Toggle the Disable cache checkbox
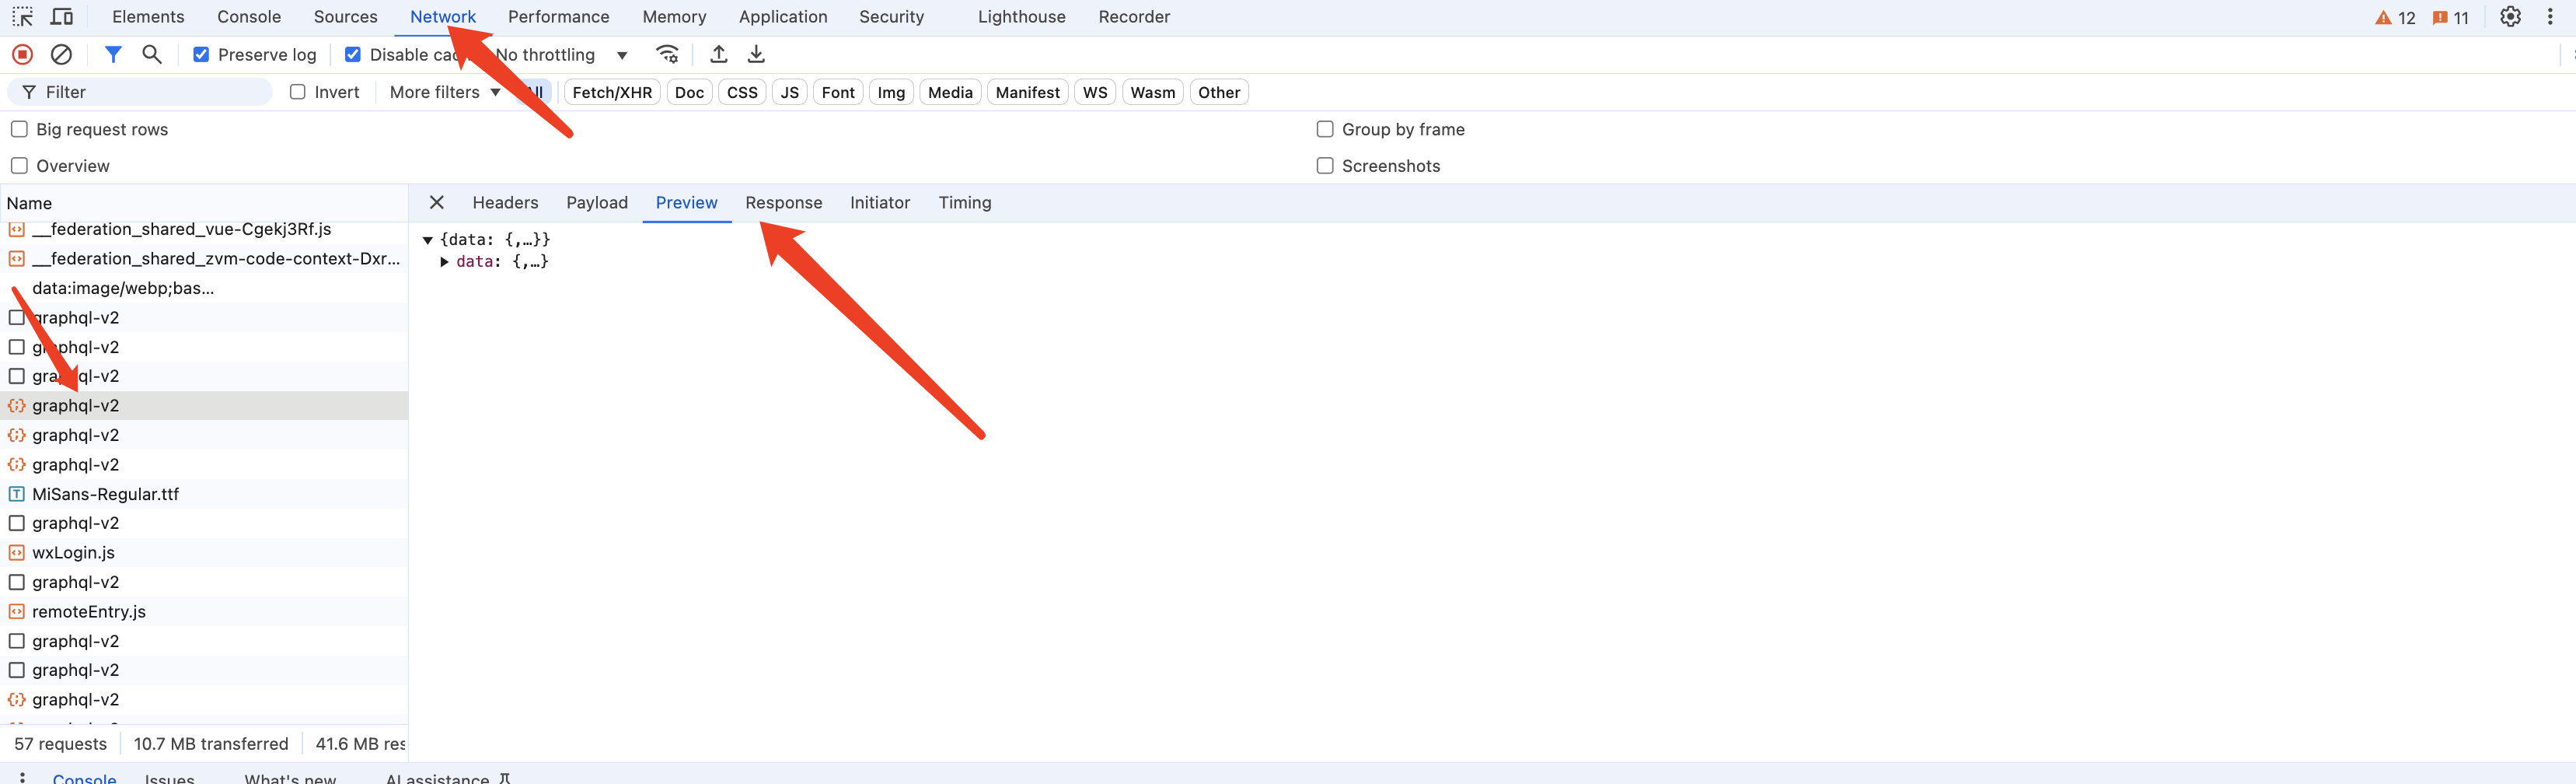The image size is (2576, 784). click(353, 55)
